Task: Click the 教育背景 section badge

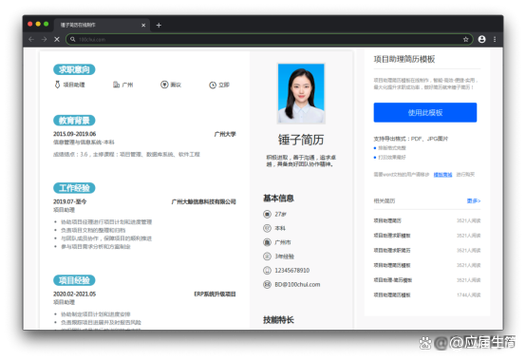Action: pyautogui.click(x=74, y=120)
